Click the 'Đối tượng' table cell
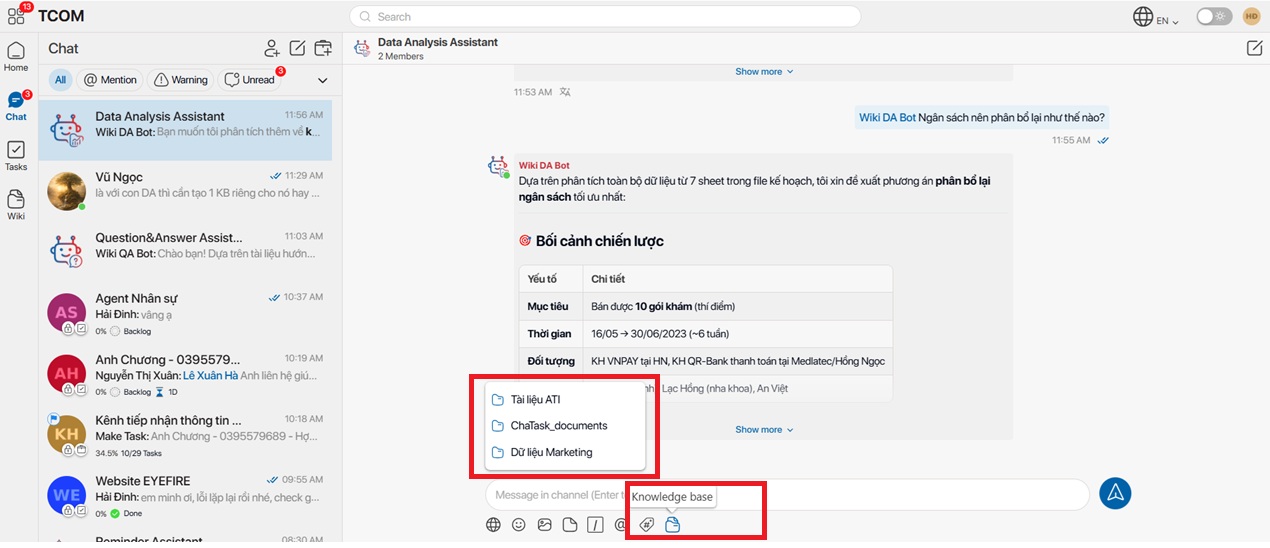 (551, 361)
